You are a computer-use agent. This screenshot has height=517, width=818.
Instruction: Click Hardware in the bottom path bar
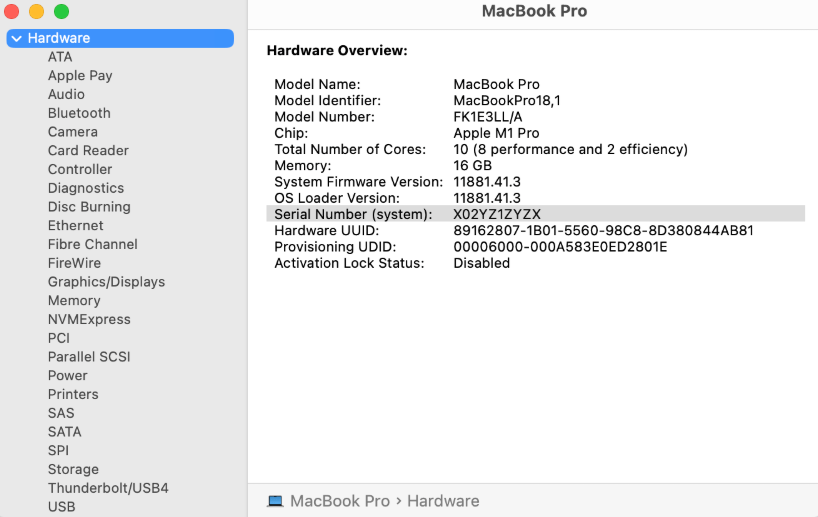443,501
